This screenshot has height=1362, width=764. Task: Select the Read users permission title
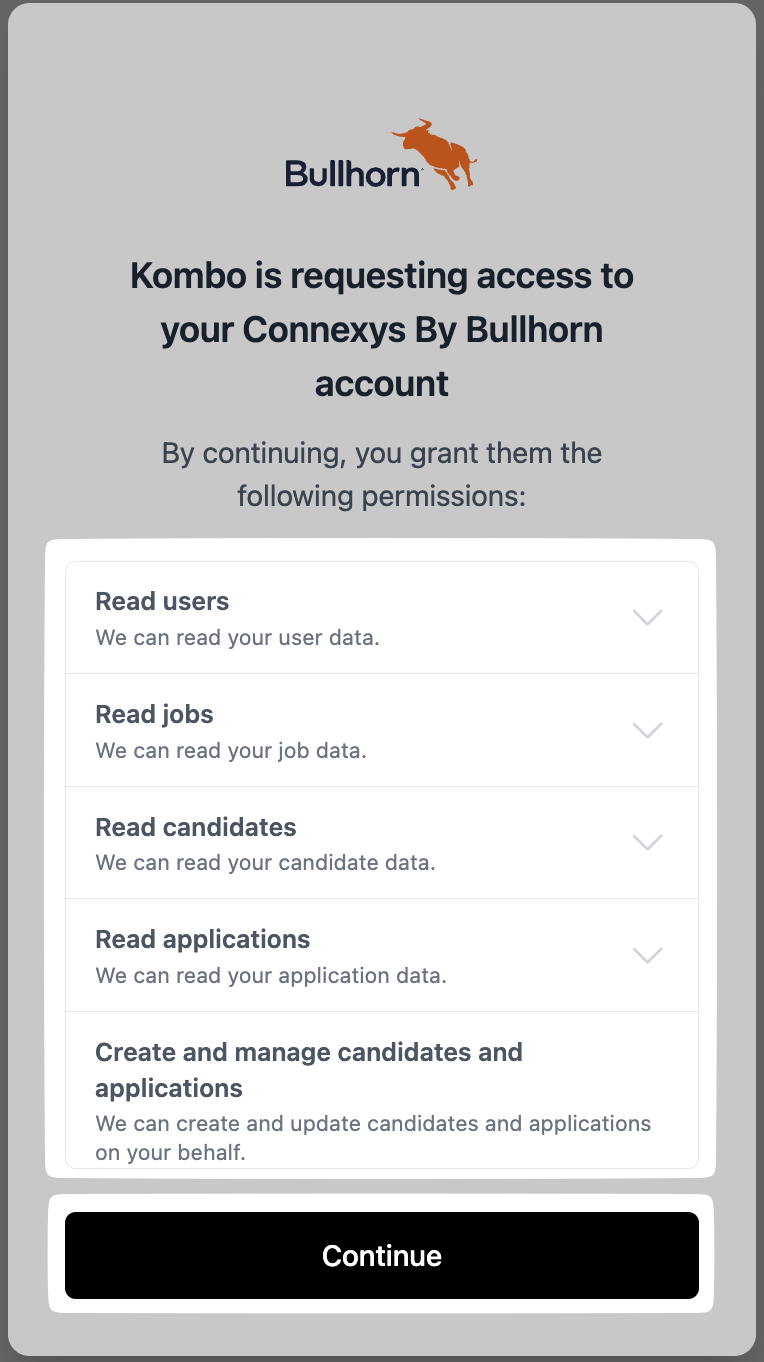tap(162, 601)
